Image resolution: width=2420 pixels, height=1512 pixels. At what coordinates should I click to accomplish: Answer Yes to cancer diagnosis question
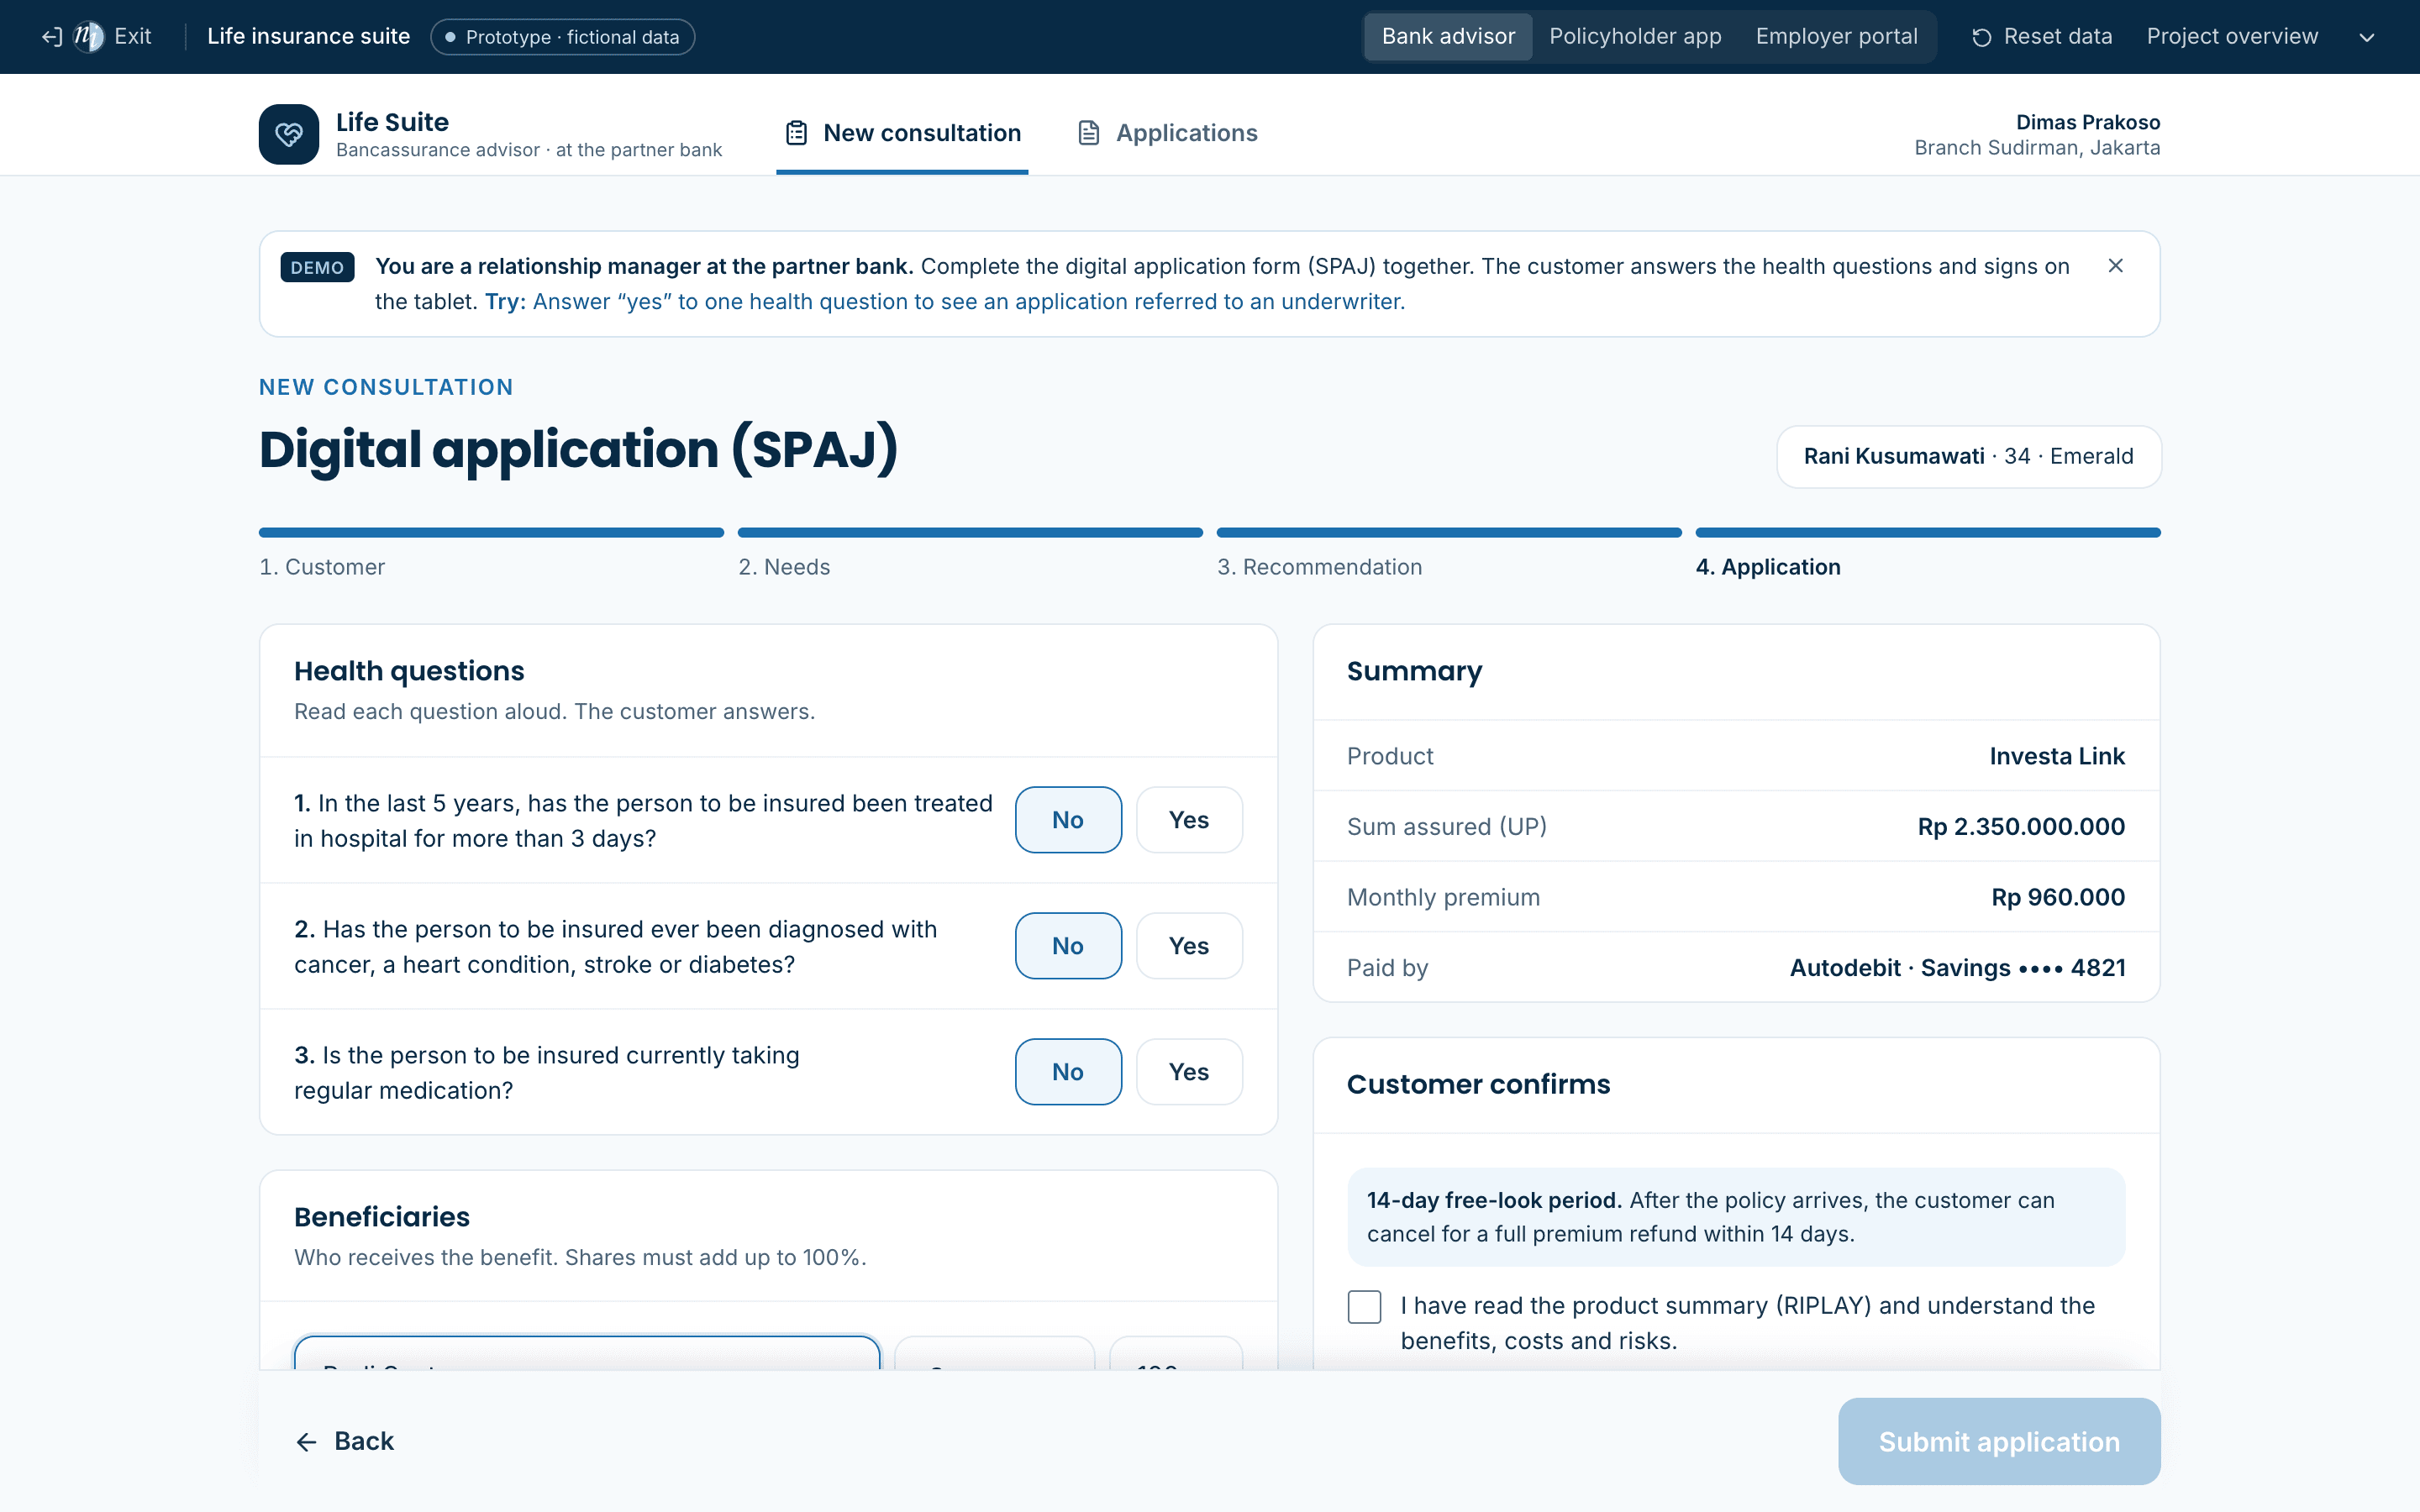point(1189,946)
